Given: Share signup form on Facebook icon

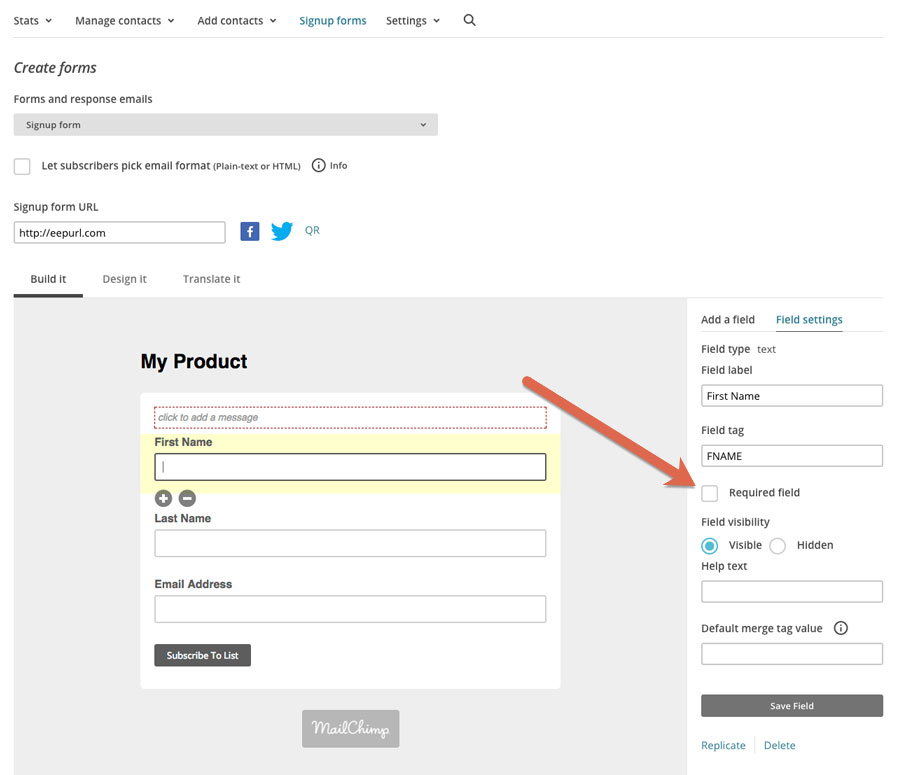Looking at the screenshot, I should [250, 231].
